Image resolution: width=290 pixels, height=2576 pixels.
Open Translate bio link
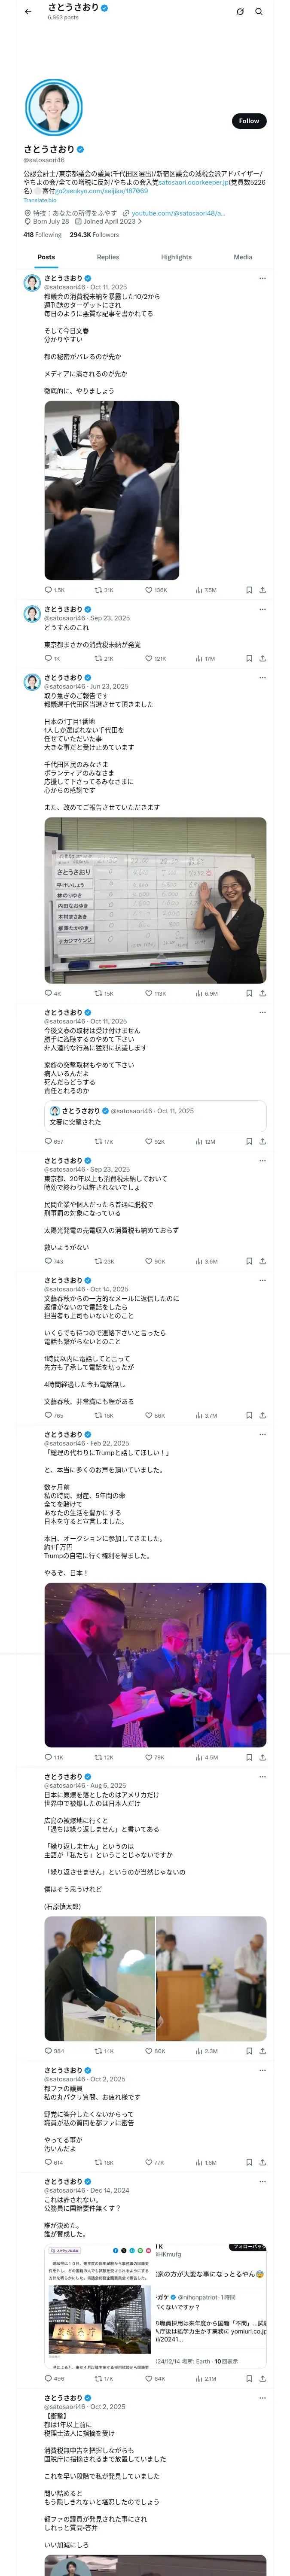(40, 200)
